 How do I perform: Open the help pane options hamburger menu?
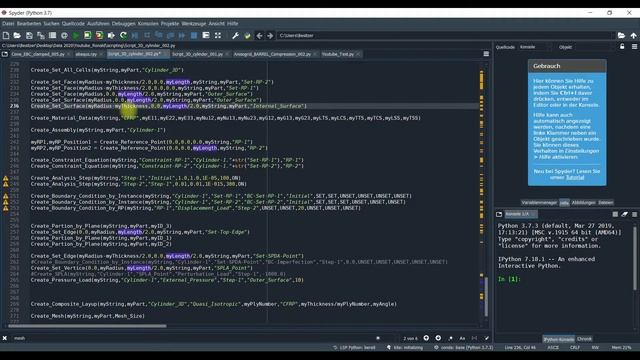pyautogui.click(x=634, y=47)
